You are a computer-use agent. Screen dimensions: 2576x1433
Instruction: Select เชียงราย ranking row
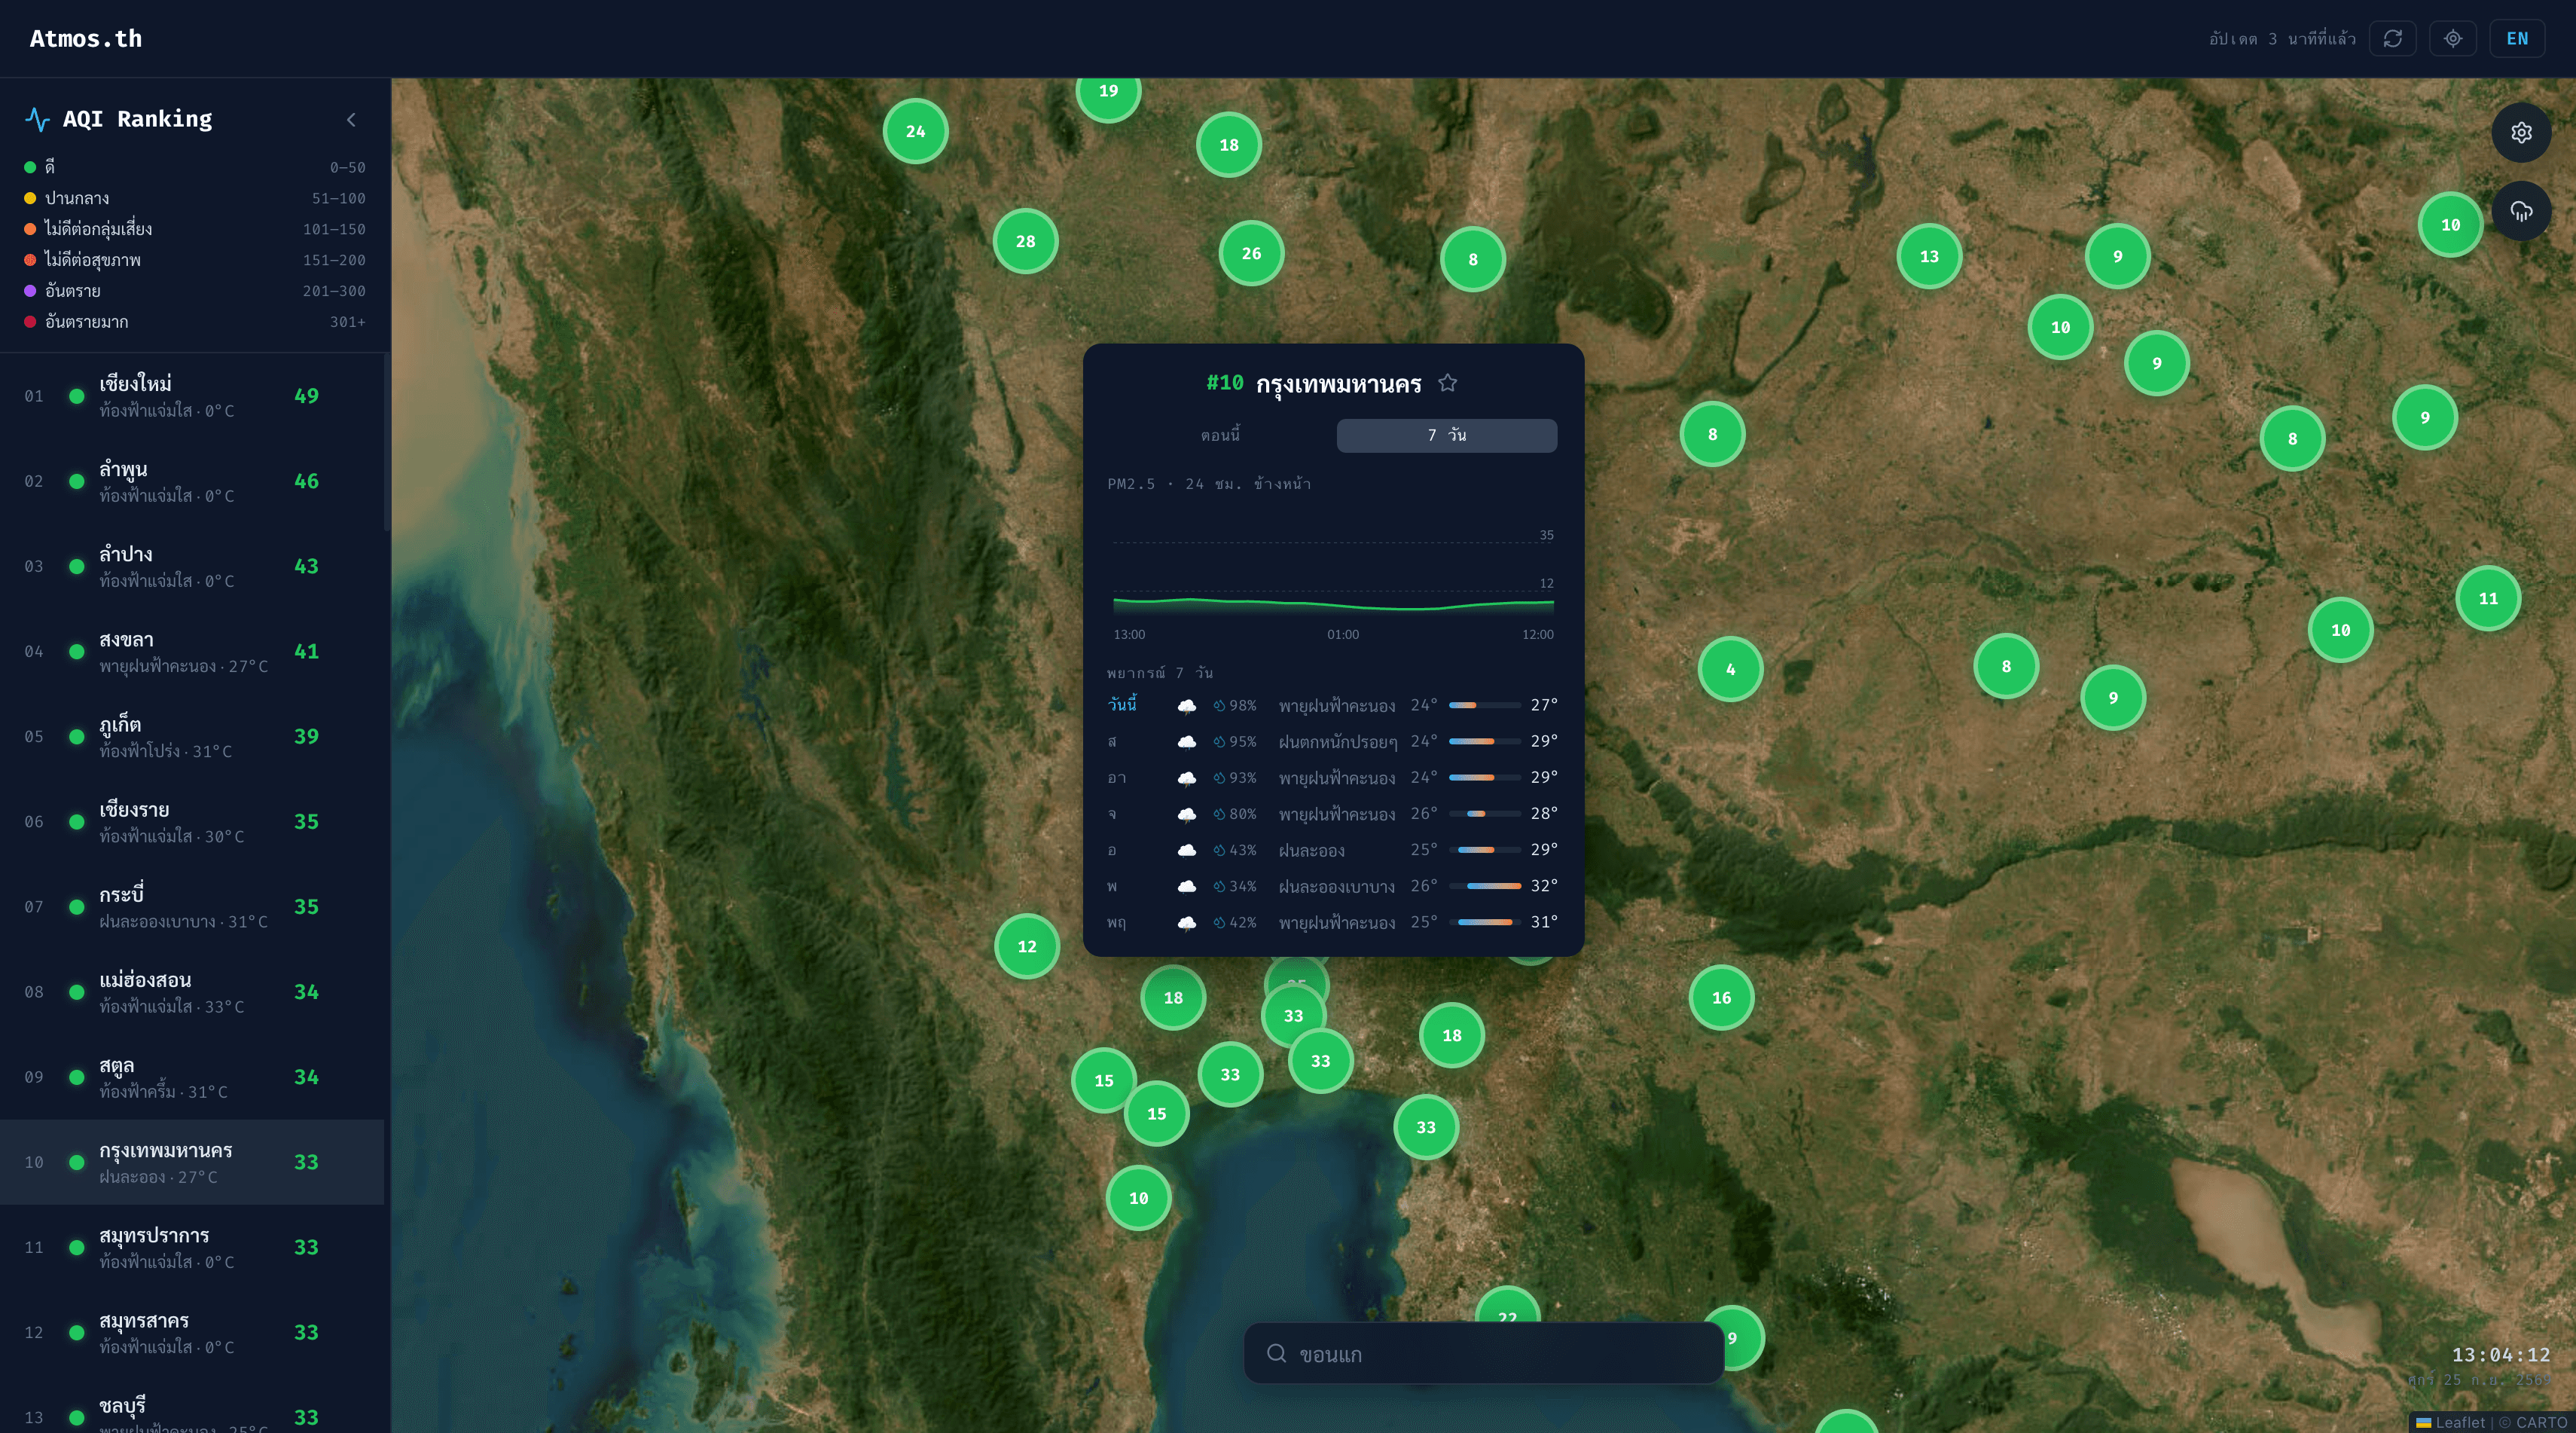(192, 821)
